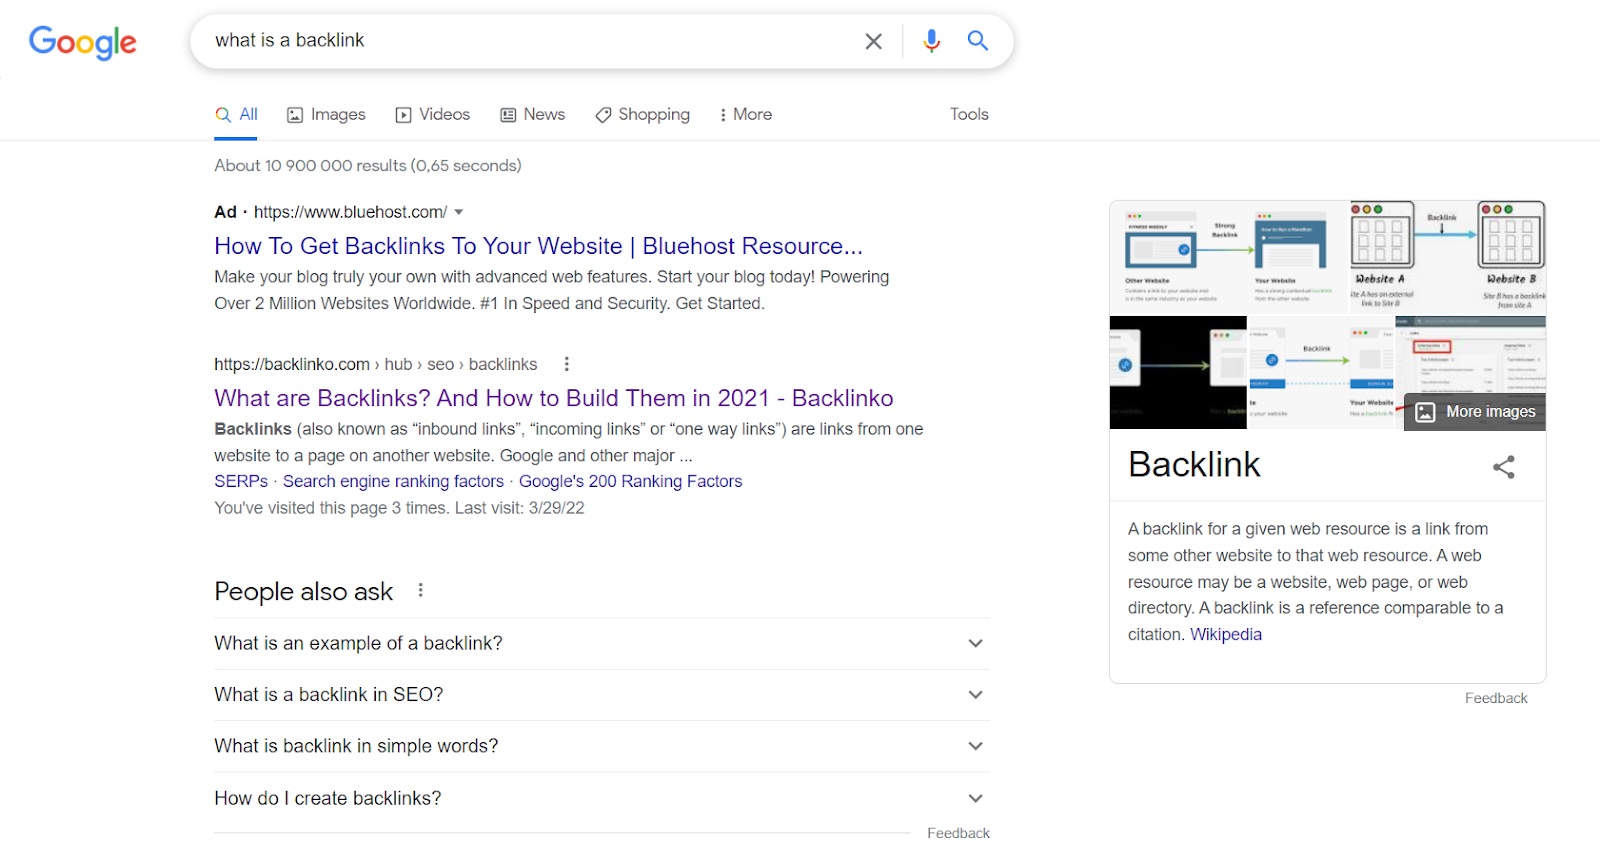Switch to the Shopping tab

pyautogui.click(x=642, y=115)
